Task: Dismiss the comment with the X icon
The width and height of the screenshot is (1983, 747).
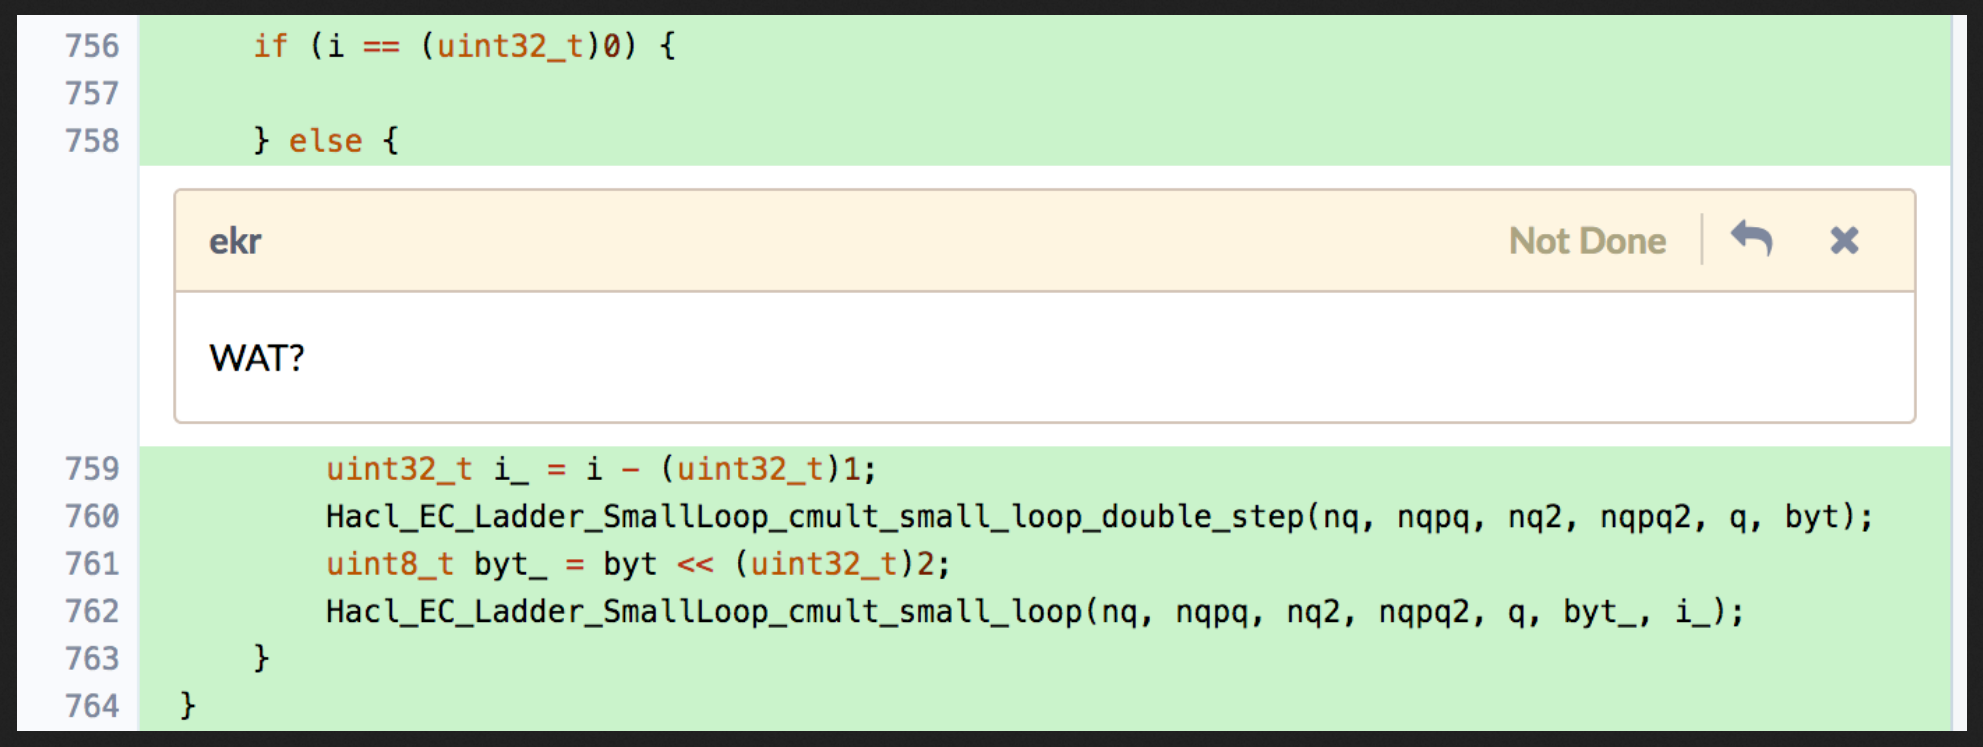Action: (1844, 240)
